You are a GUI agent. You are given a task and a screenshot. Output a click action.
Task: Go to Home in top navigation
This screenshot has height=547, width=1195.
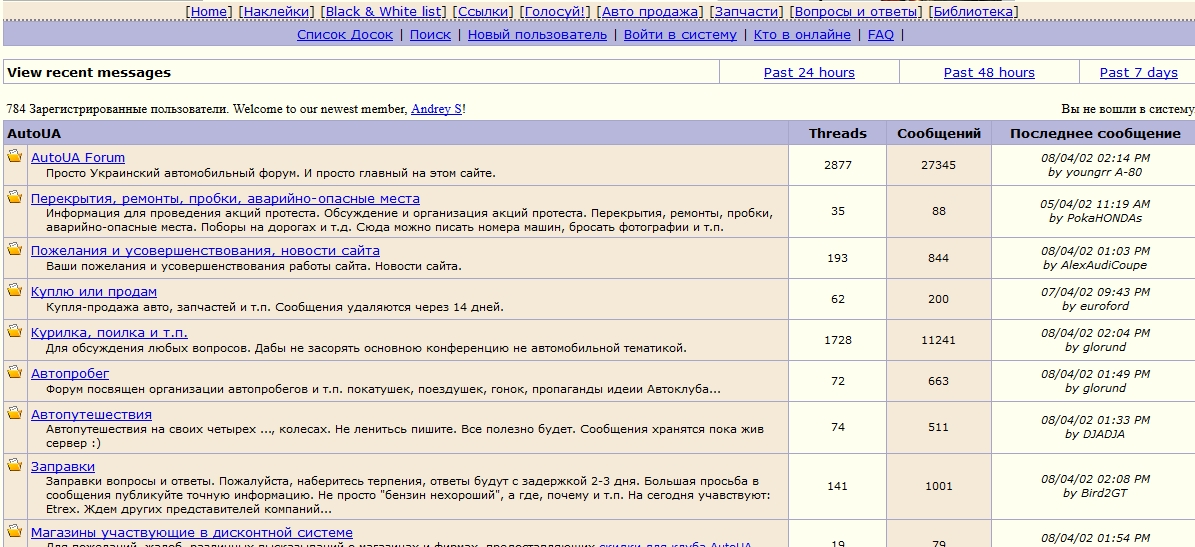click(x=209, y=11)
